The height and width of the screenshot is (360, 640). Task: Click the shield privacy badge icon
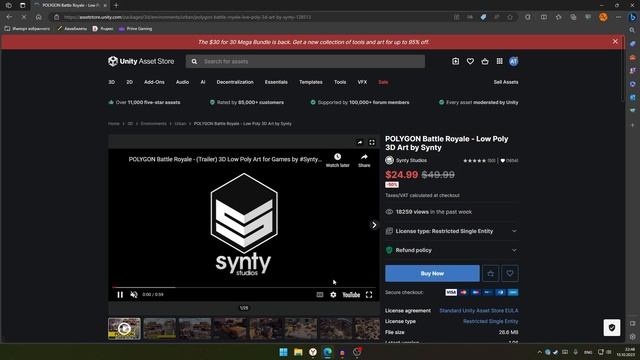612,327
